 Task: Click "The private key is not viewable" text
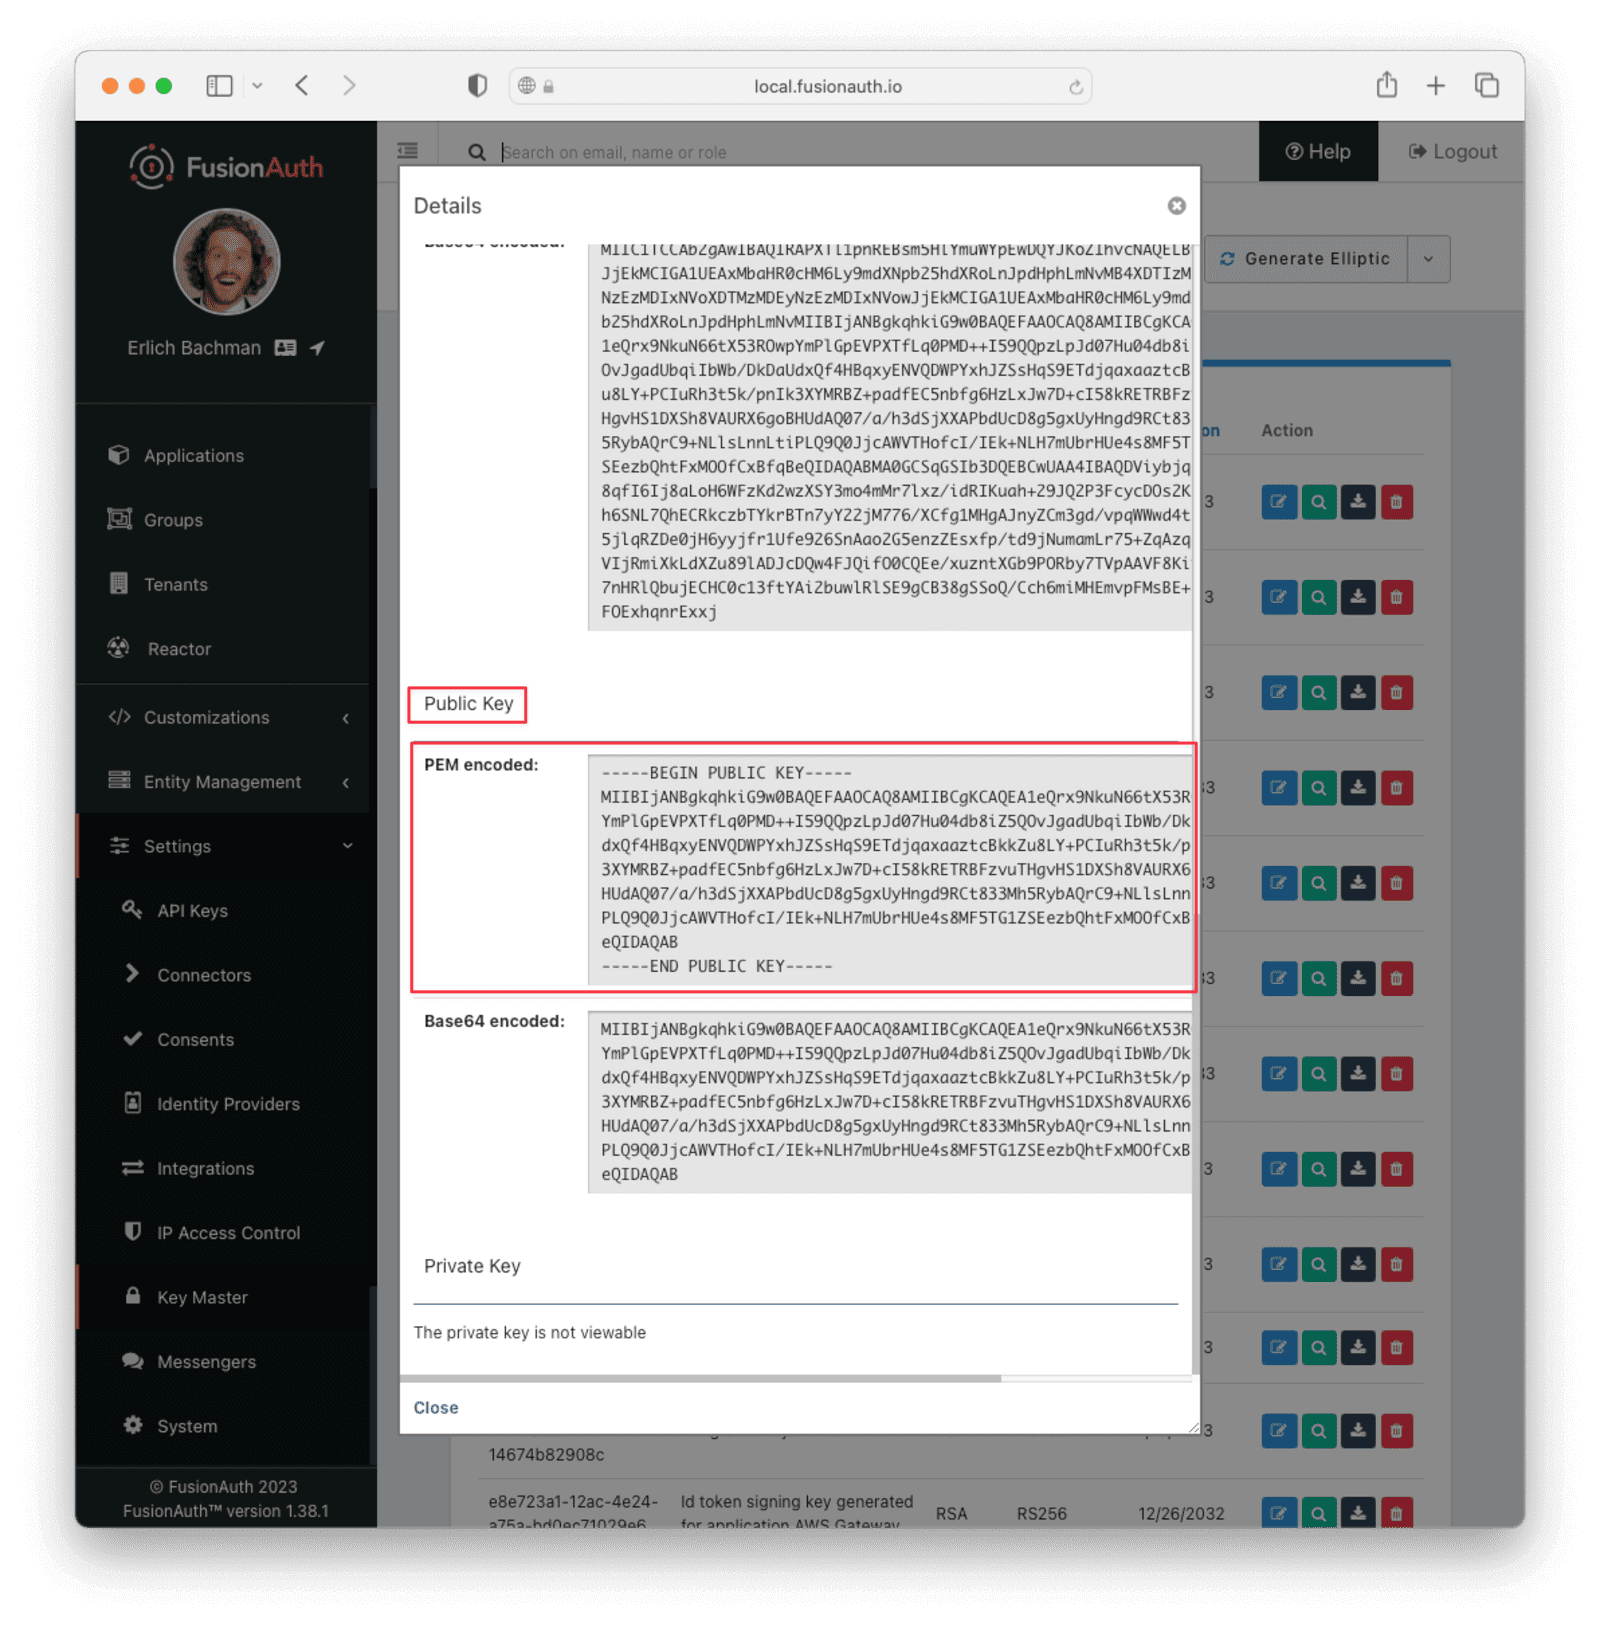530,1332
